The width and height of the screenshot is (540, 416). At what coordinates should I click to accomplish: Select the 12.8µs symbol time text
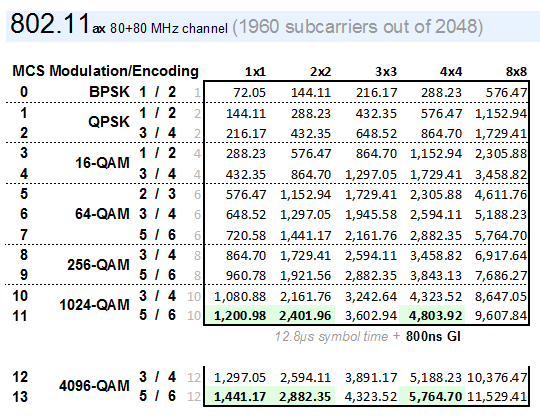click(331, 336)
